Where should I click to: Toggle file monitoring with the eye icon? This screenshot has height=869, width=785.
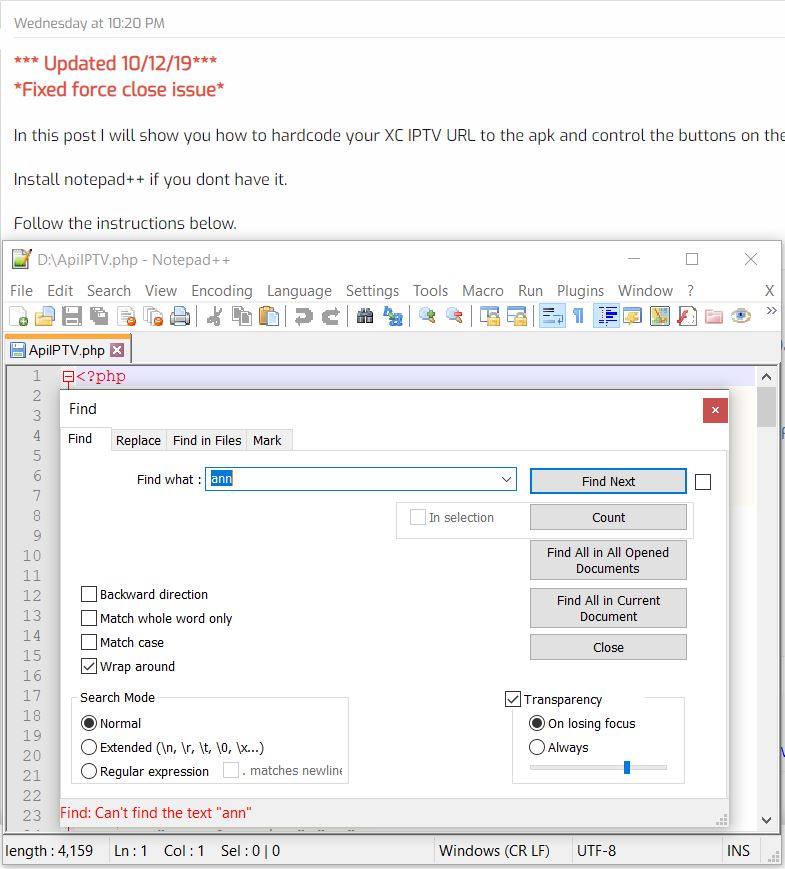tap(741, 316)
